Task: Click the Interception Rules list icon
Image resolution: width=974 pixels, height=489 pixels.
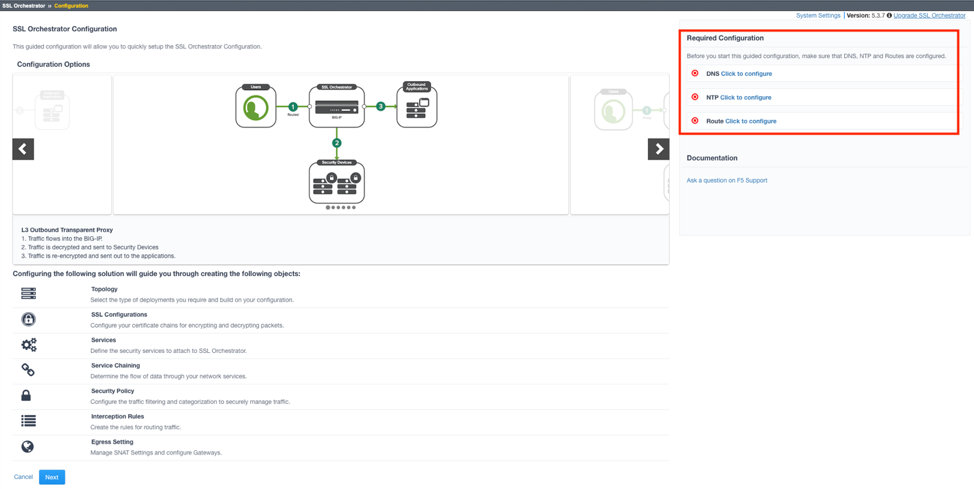Action: pos(28,421)
